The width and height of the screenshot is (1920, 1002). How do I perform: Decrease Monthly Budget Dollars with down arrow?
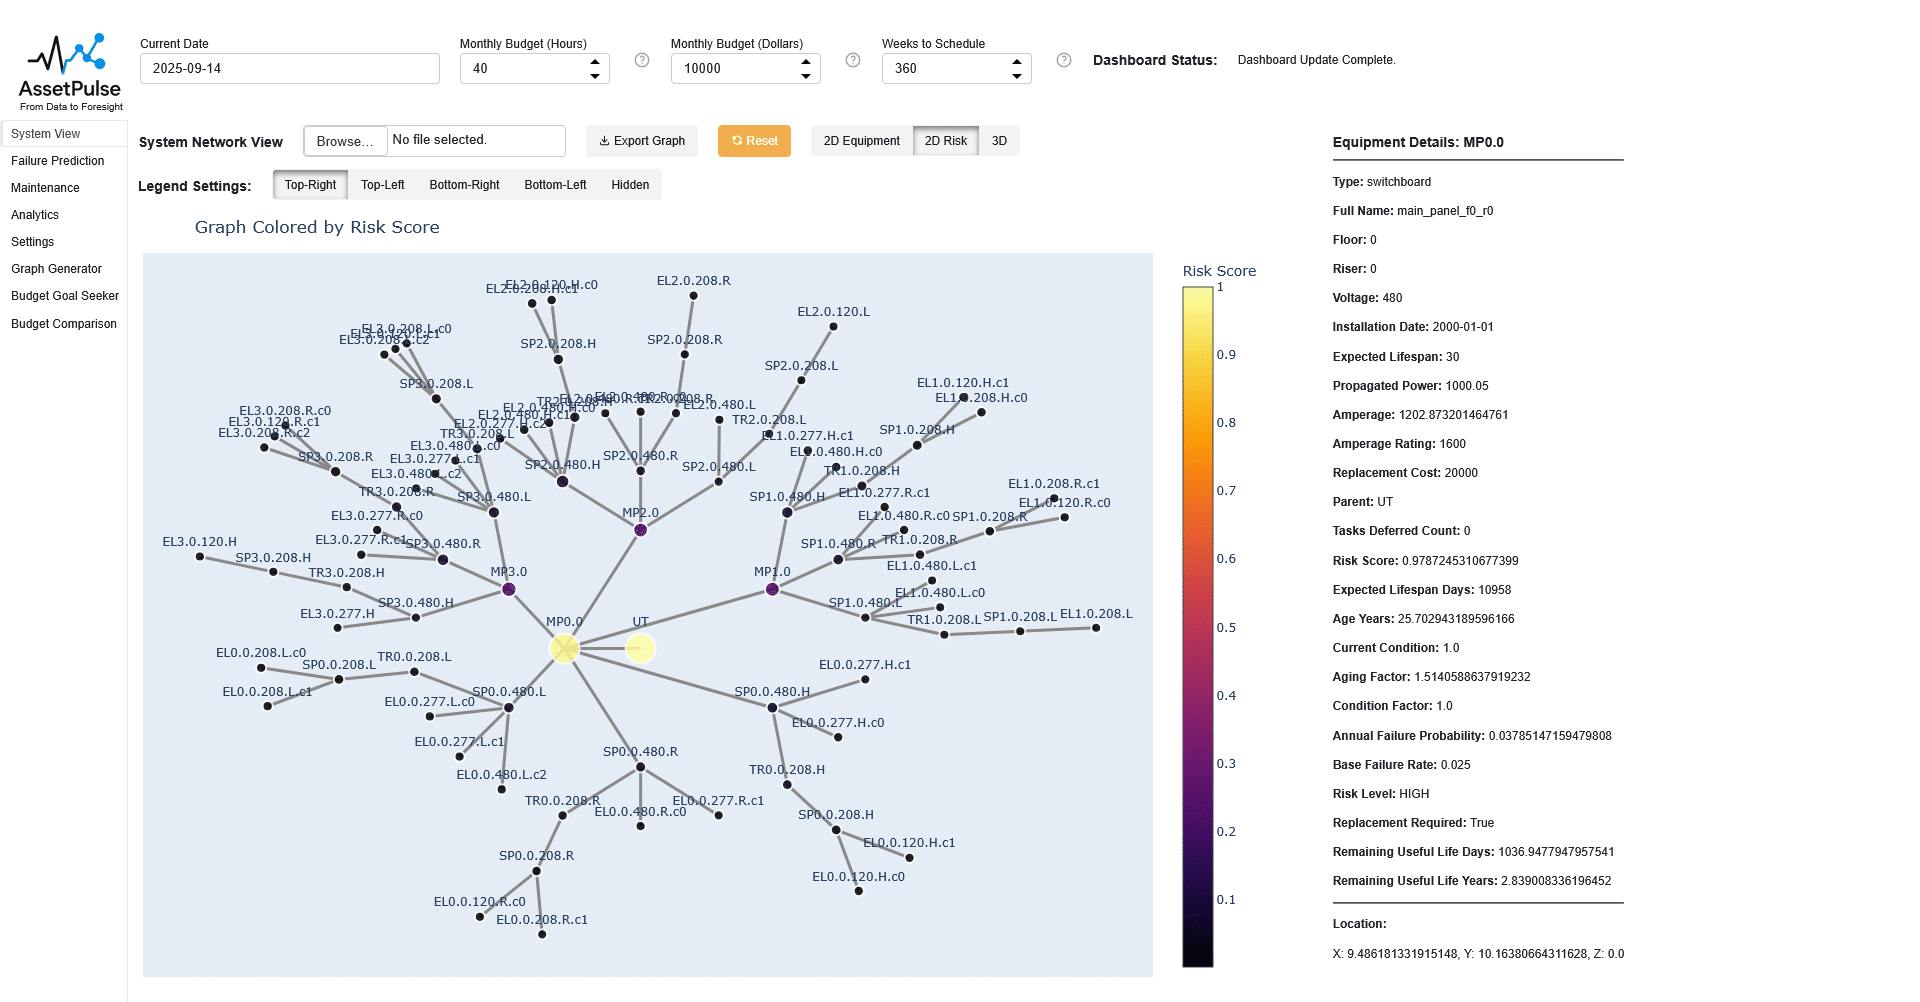pyautogui.click(x=806, y=76)
